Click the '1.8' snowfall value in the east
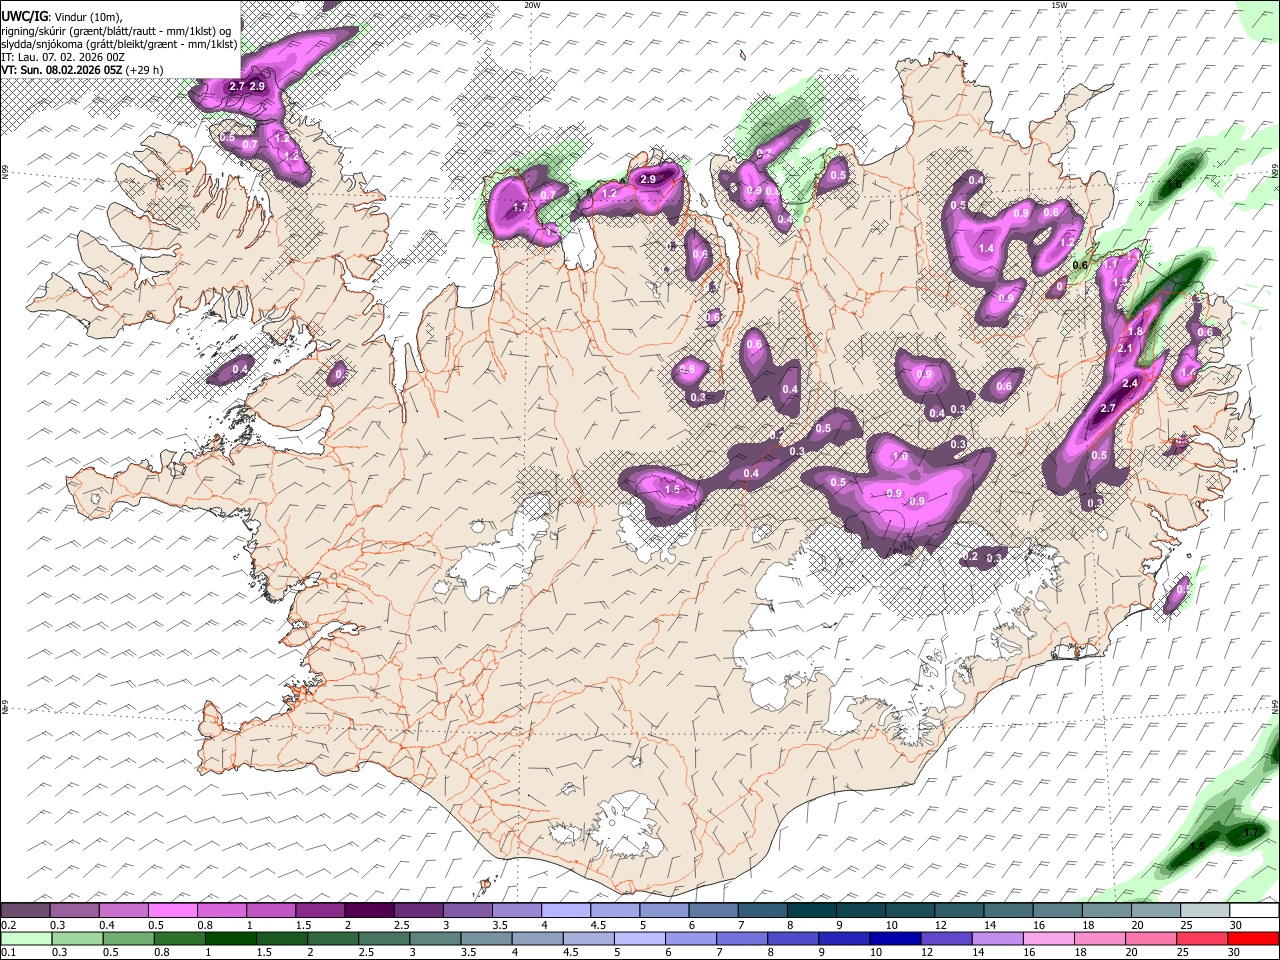Image resolution: width=1280 pixels, height=960 pixels. [1135, 331]
